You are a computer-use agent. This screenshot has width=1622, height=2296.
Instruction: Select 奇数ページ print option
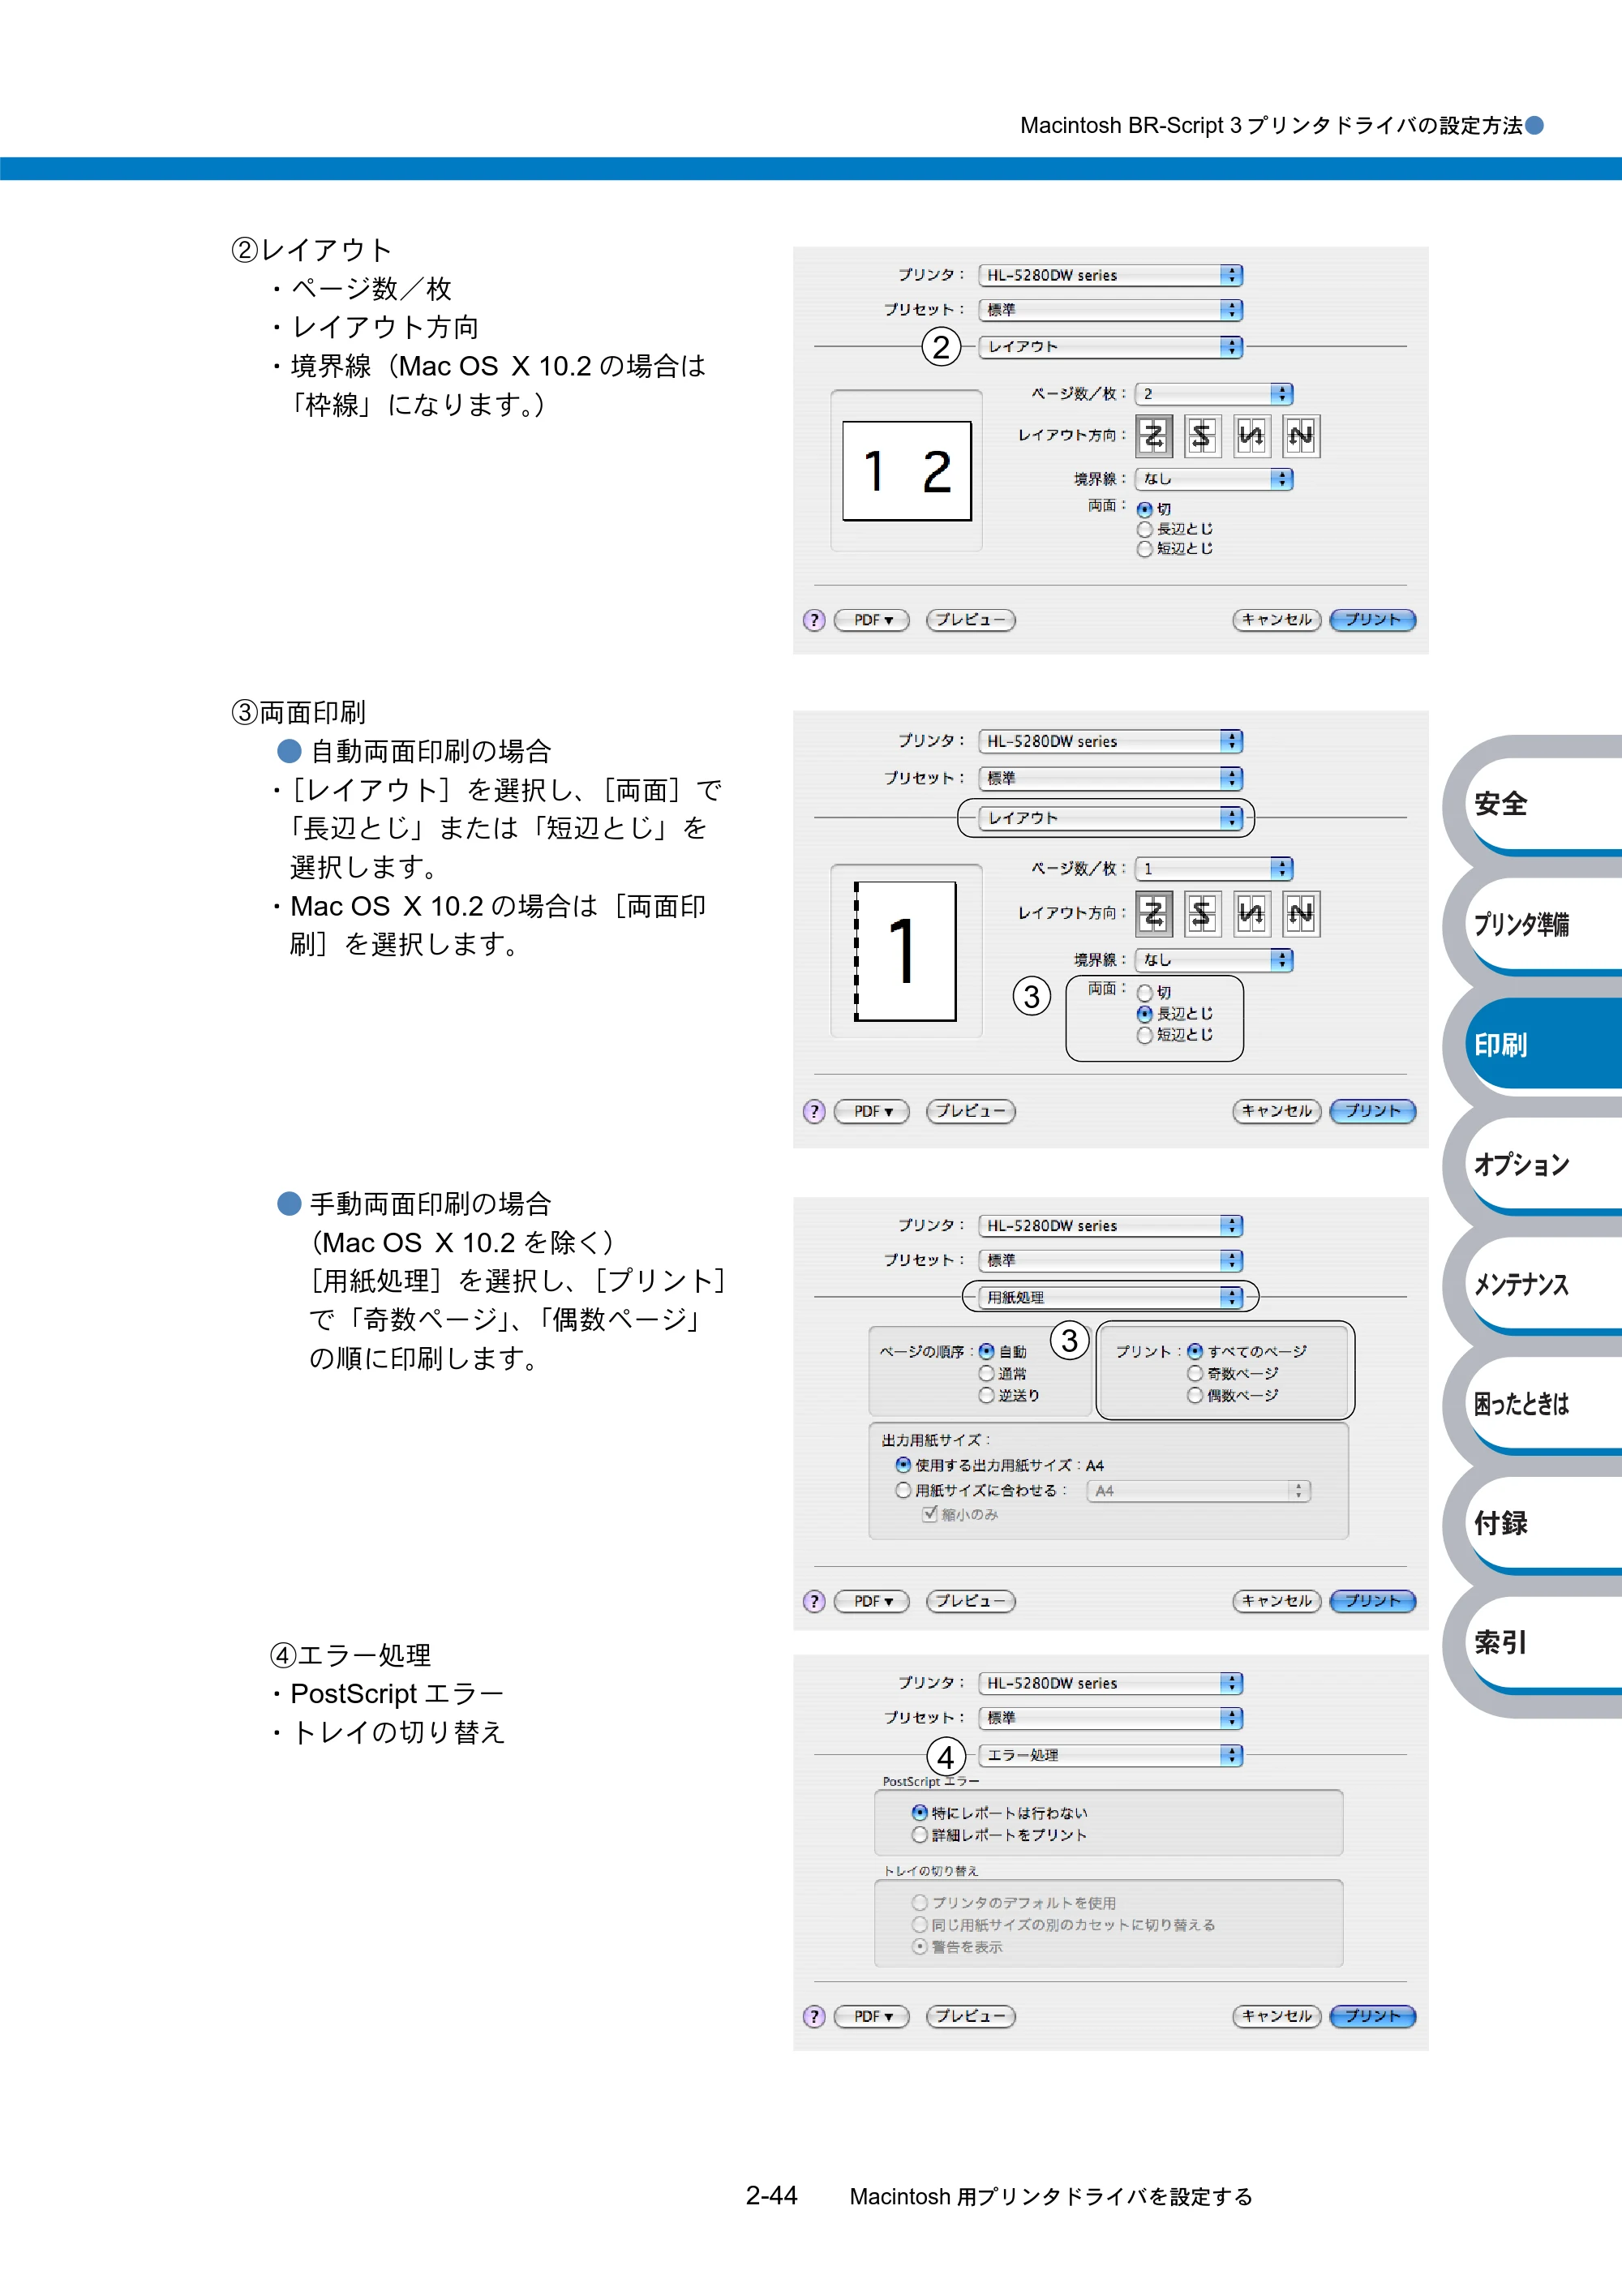tap(1195, 1373)
